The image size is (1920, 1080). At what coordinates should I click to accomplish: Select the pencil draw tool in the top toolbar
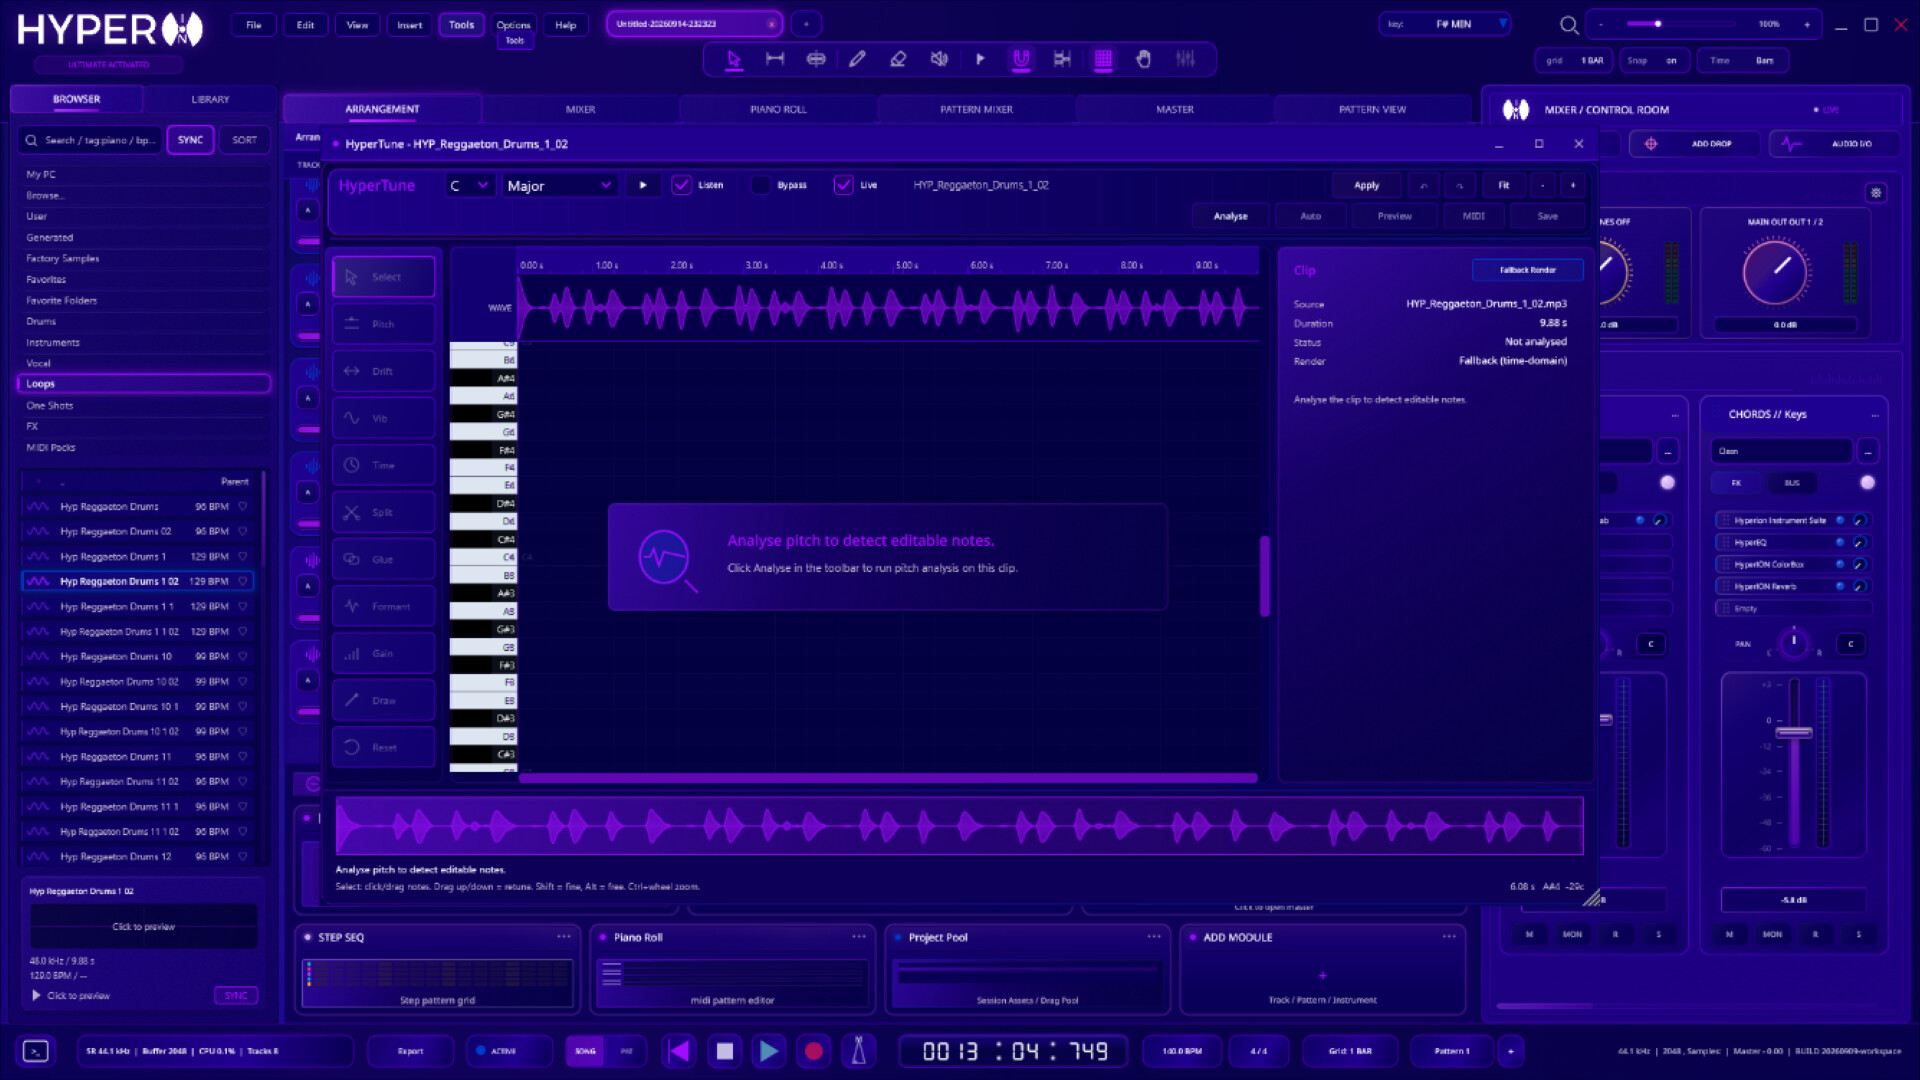(857, 59)
